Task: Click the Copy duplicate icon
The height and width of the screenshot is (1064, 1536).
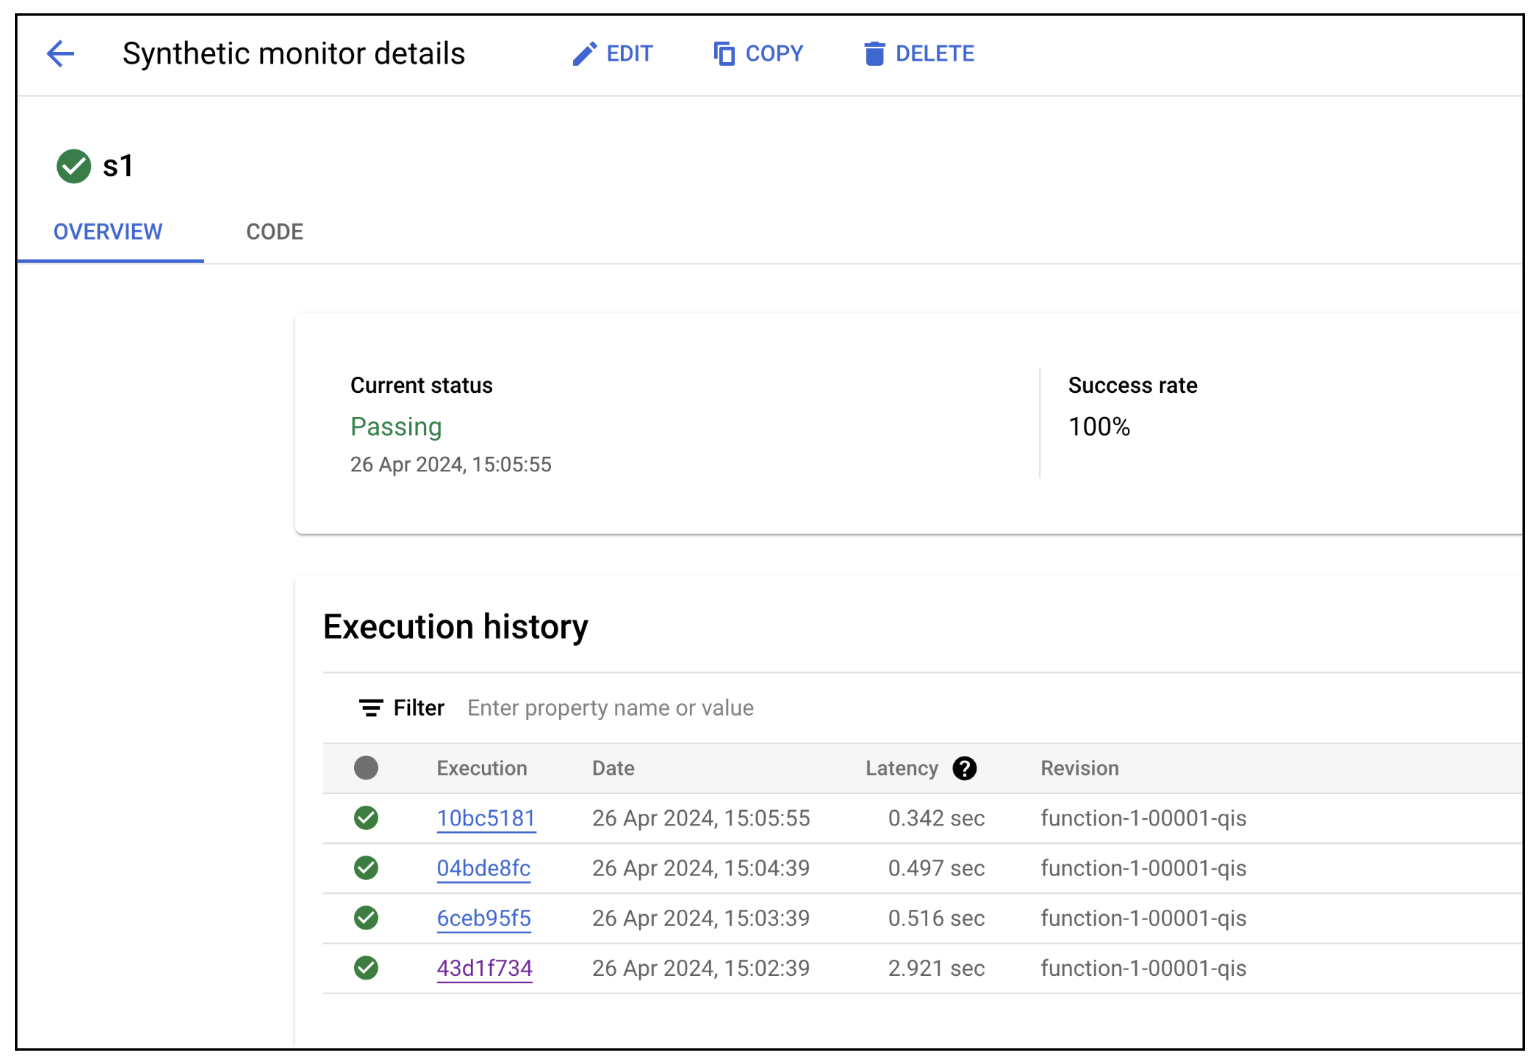Action: (x=724, y=54)
